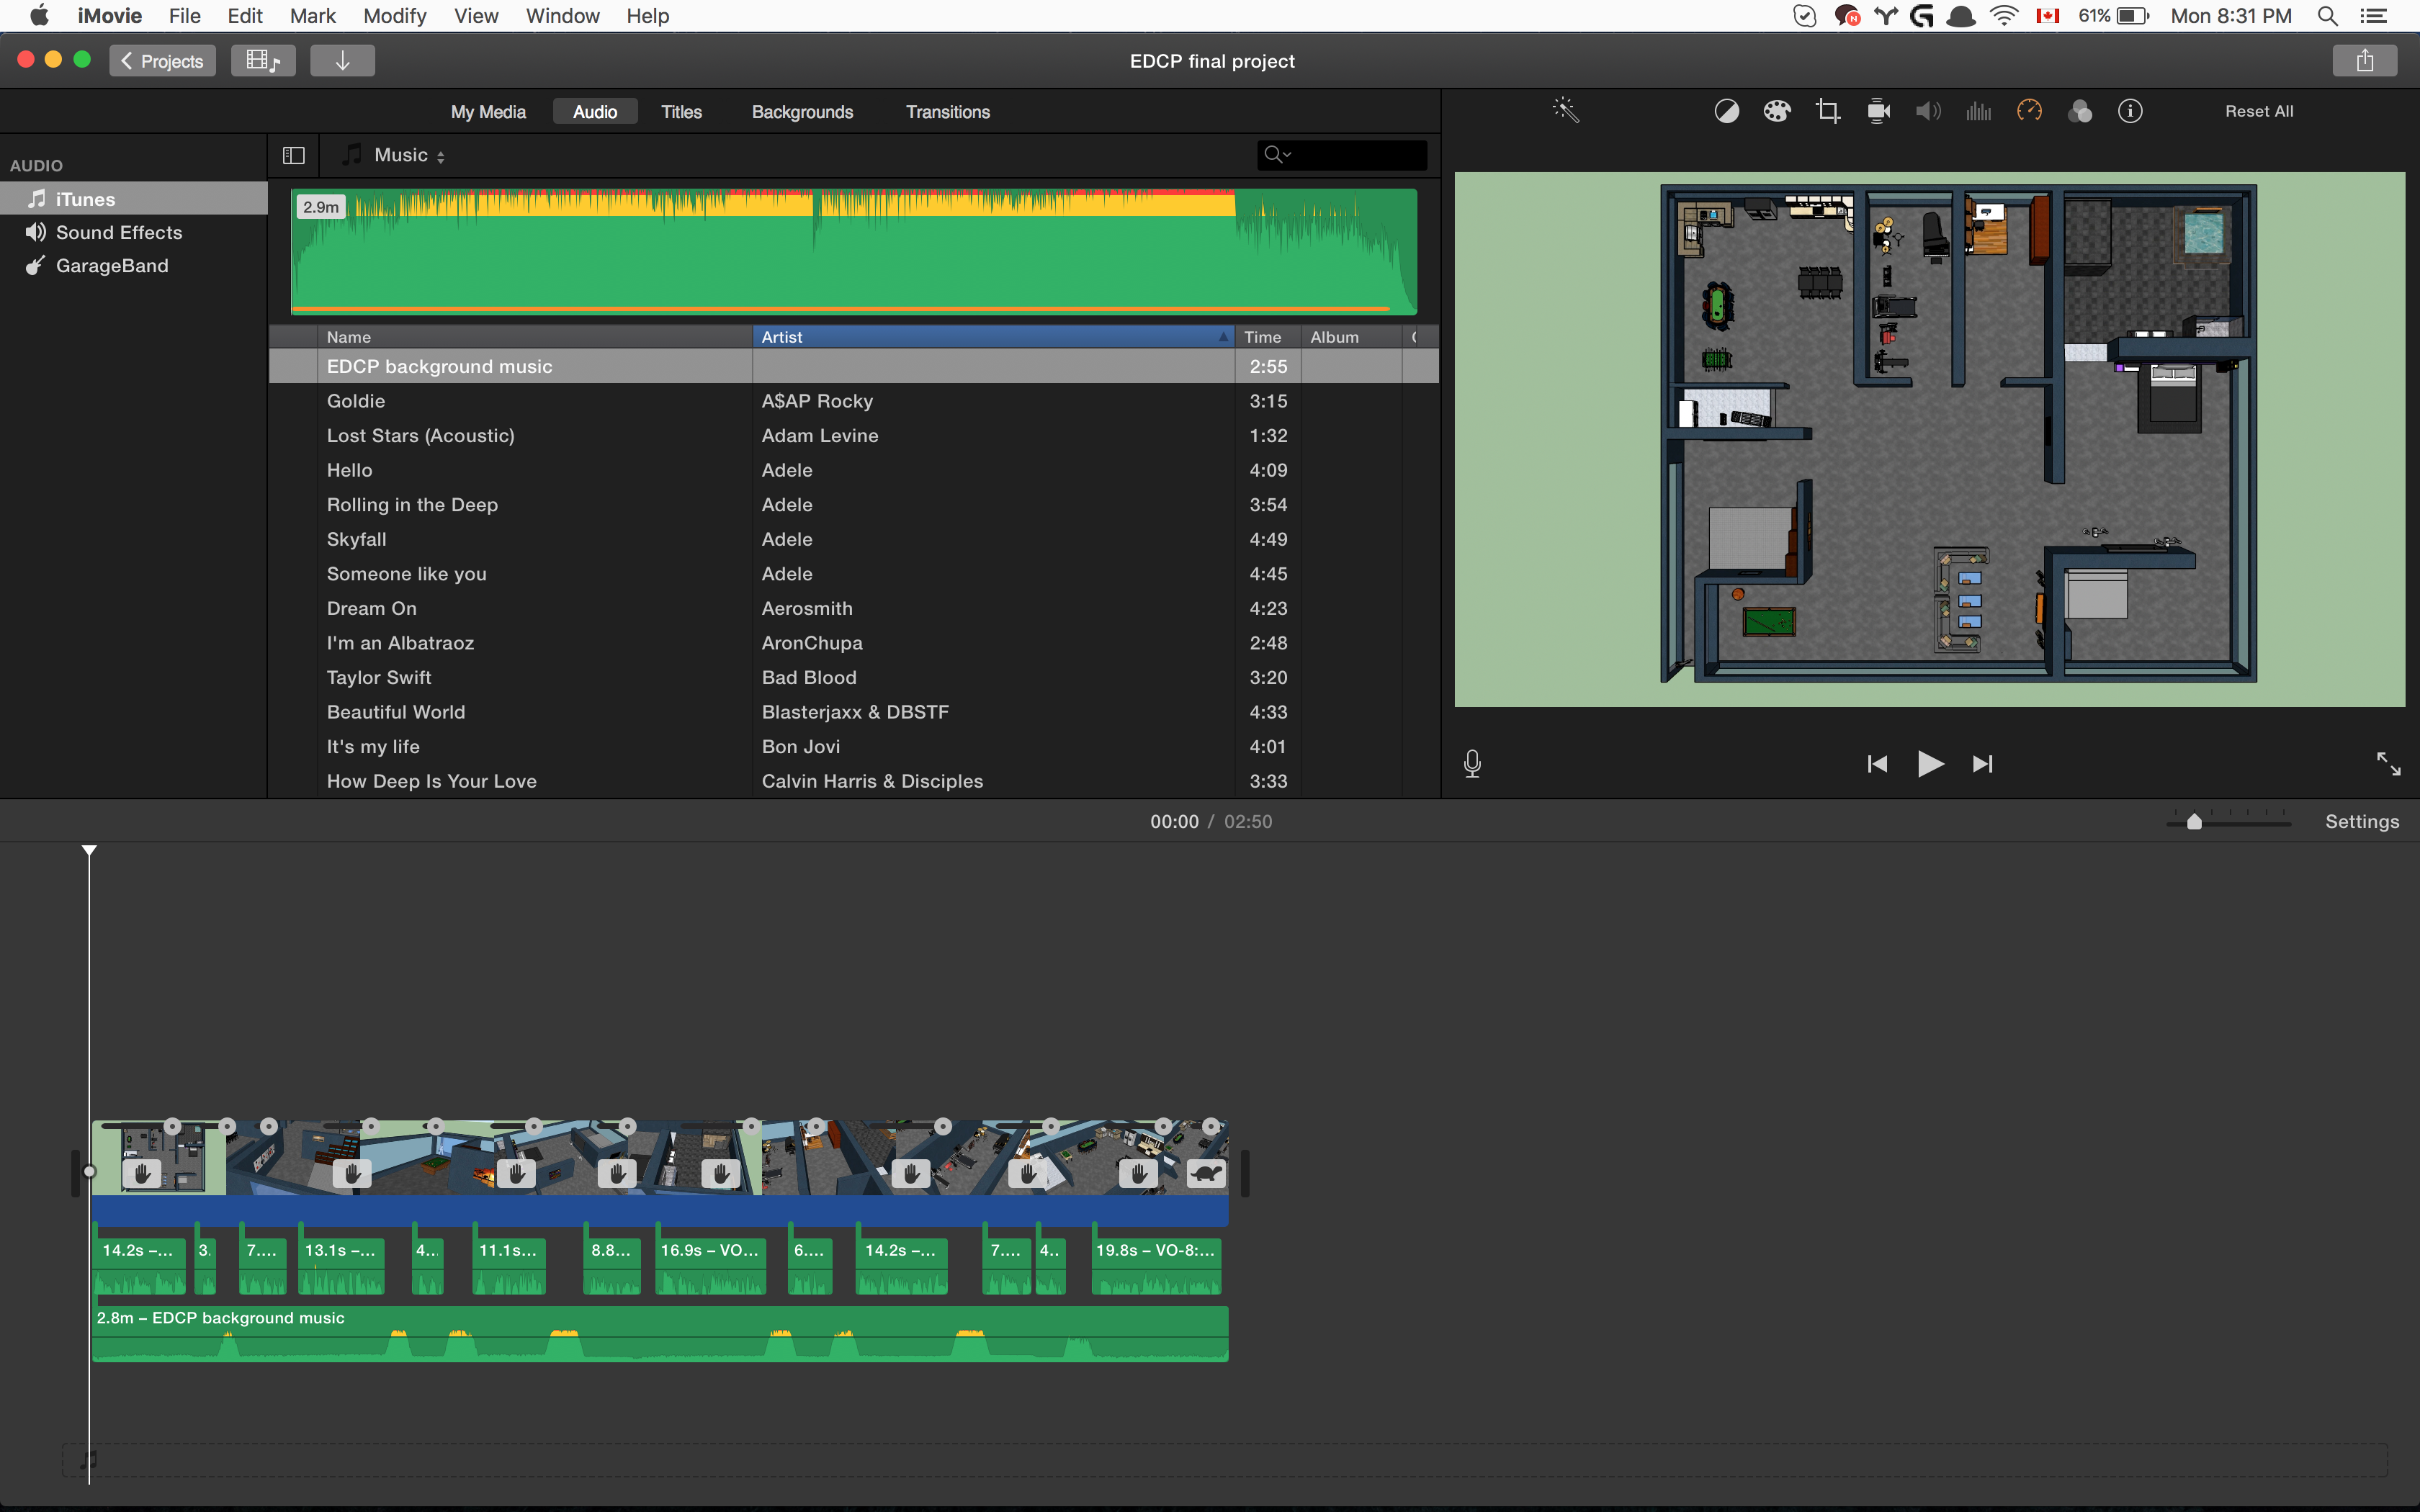Click the playhead marker at timeline start
Screen dimensions: 2420x1512
pyautogui.click(x=89, y=850)
